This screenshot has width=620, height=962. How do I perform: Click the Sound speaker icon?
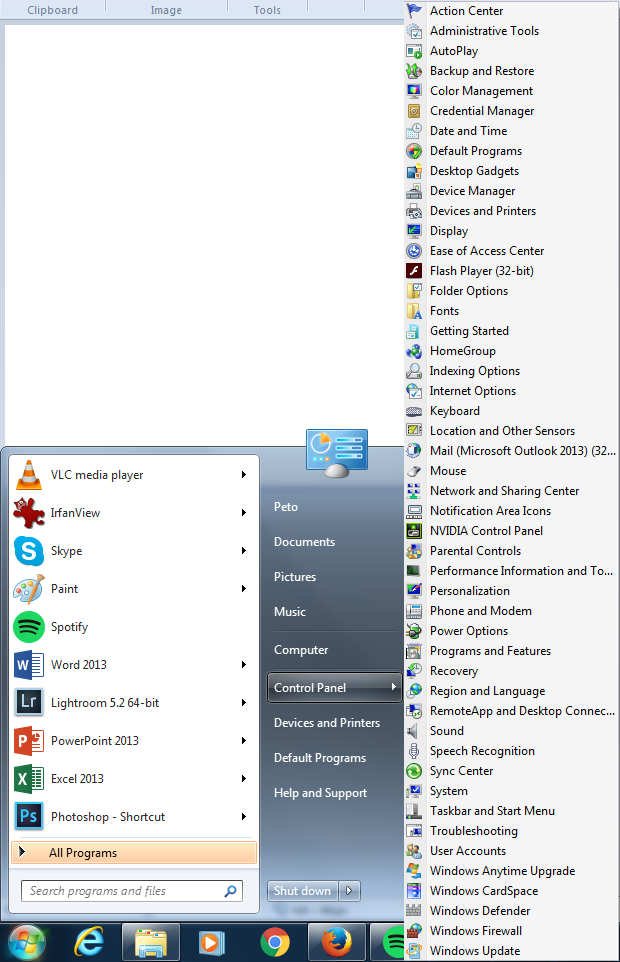tap(415, 731)
